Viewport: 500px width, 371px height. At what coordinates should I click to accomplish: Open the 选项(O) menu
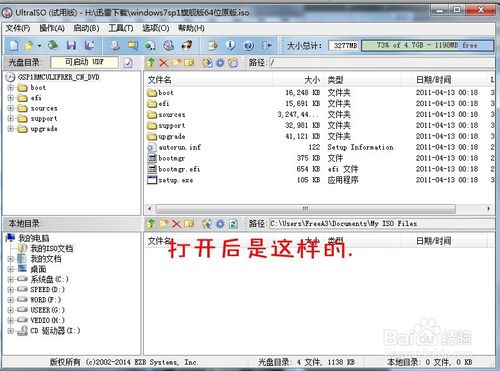pyautogui.click(x=156, y=28)
